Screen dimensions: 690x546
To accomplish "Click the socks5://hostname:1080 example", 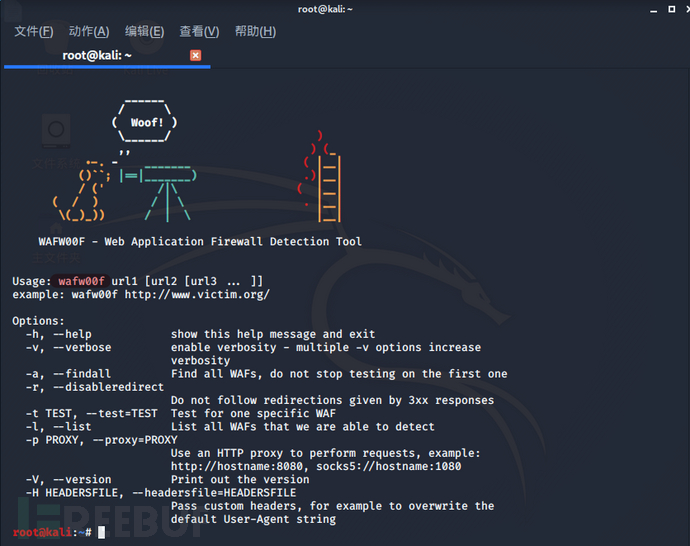I will pyautogui.click(x=389, y=466).
